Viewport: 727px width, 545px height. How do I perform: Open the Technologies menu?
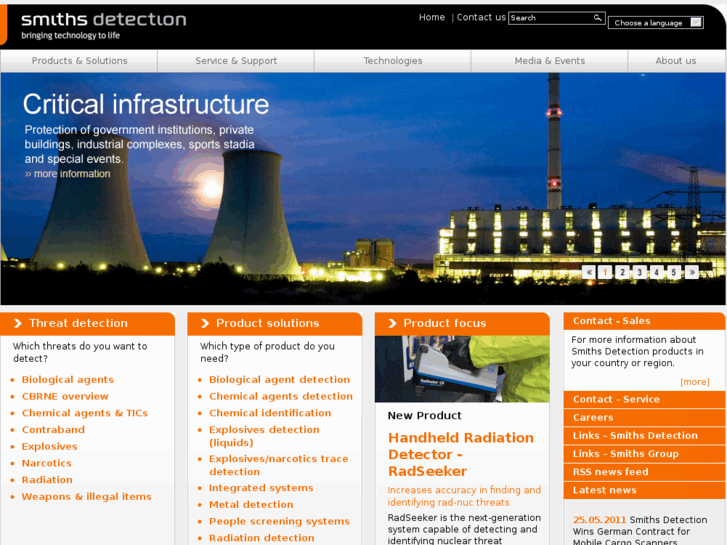point(393,61)
